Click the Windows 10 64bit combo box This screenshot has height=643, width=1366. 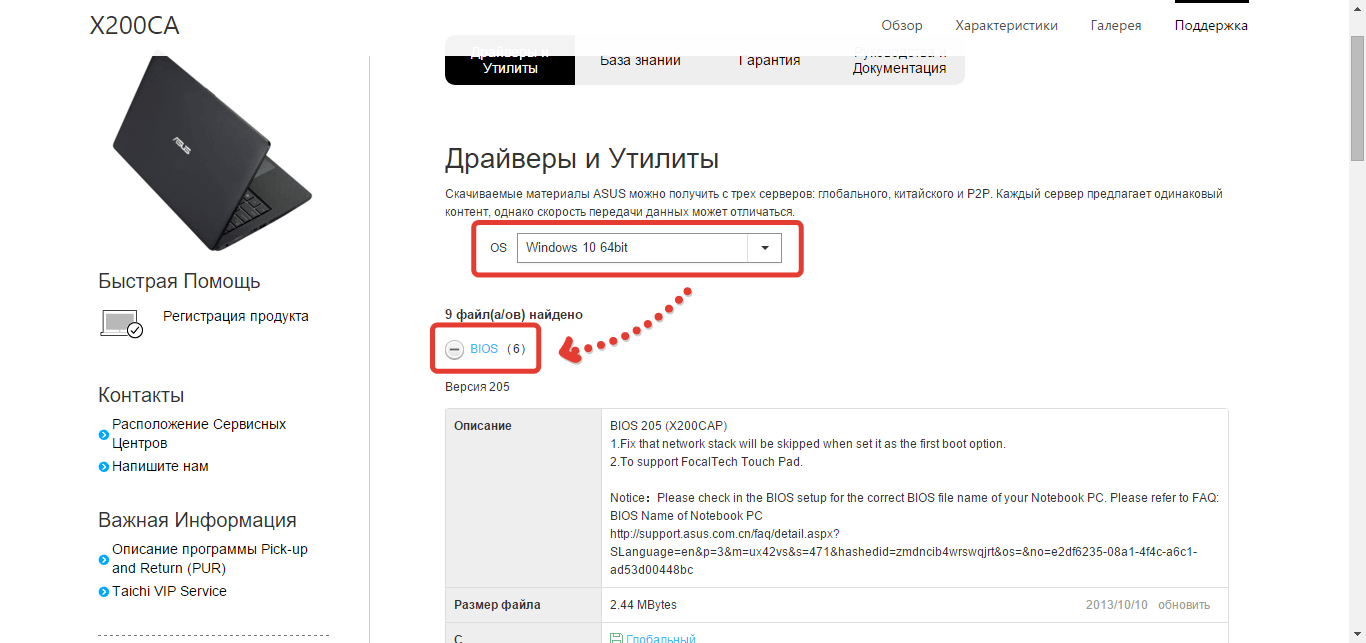[632, 248]
